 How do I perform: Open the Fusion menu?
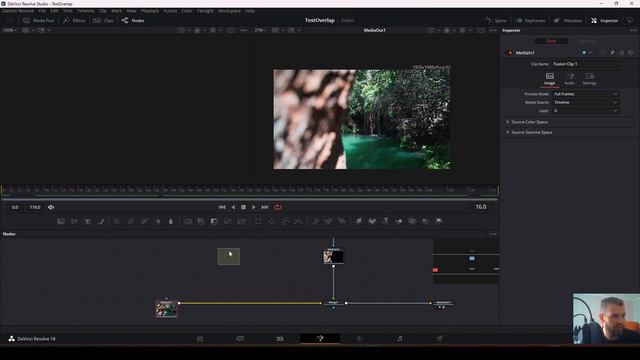click(x=170, y=11)
